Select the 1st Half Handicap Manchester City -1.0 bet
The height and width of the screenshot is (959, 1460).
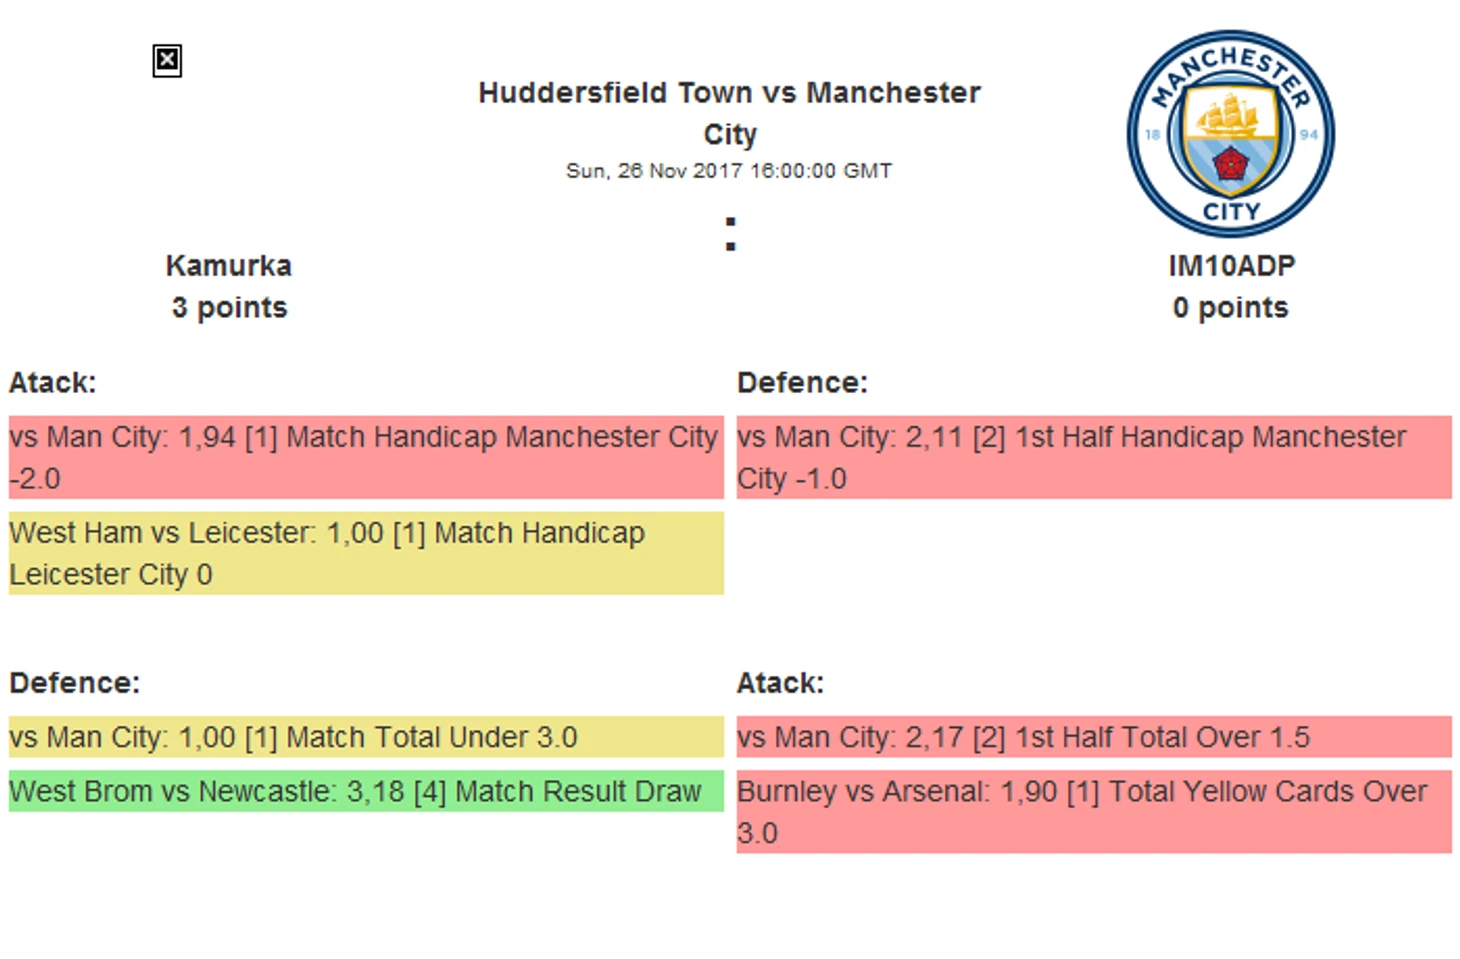1094,457
